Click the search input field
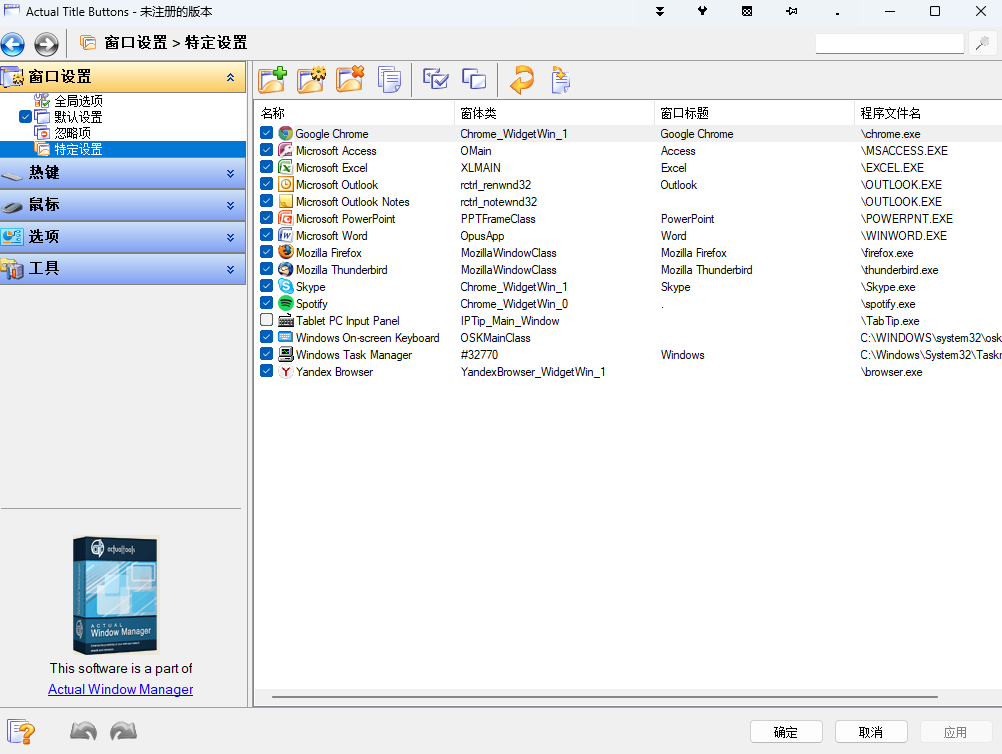The image size is (1002, 754). 890,43
